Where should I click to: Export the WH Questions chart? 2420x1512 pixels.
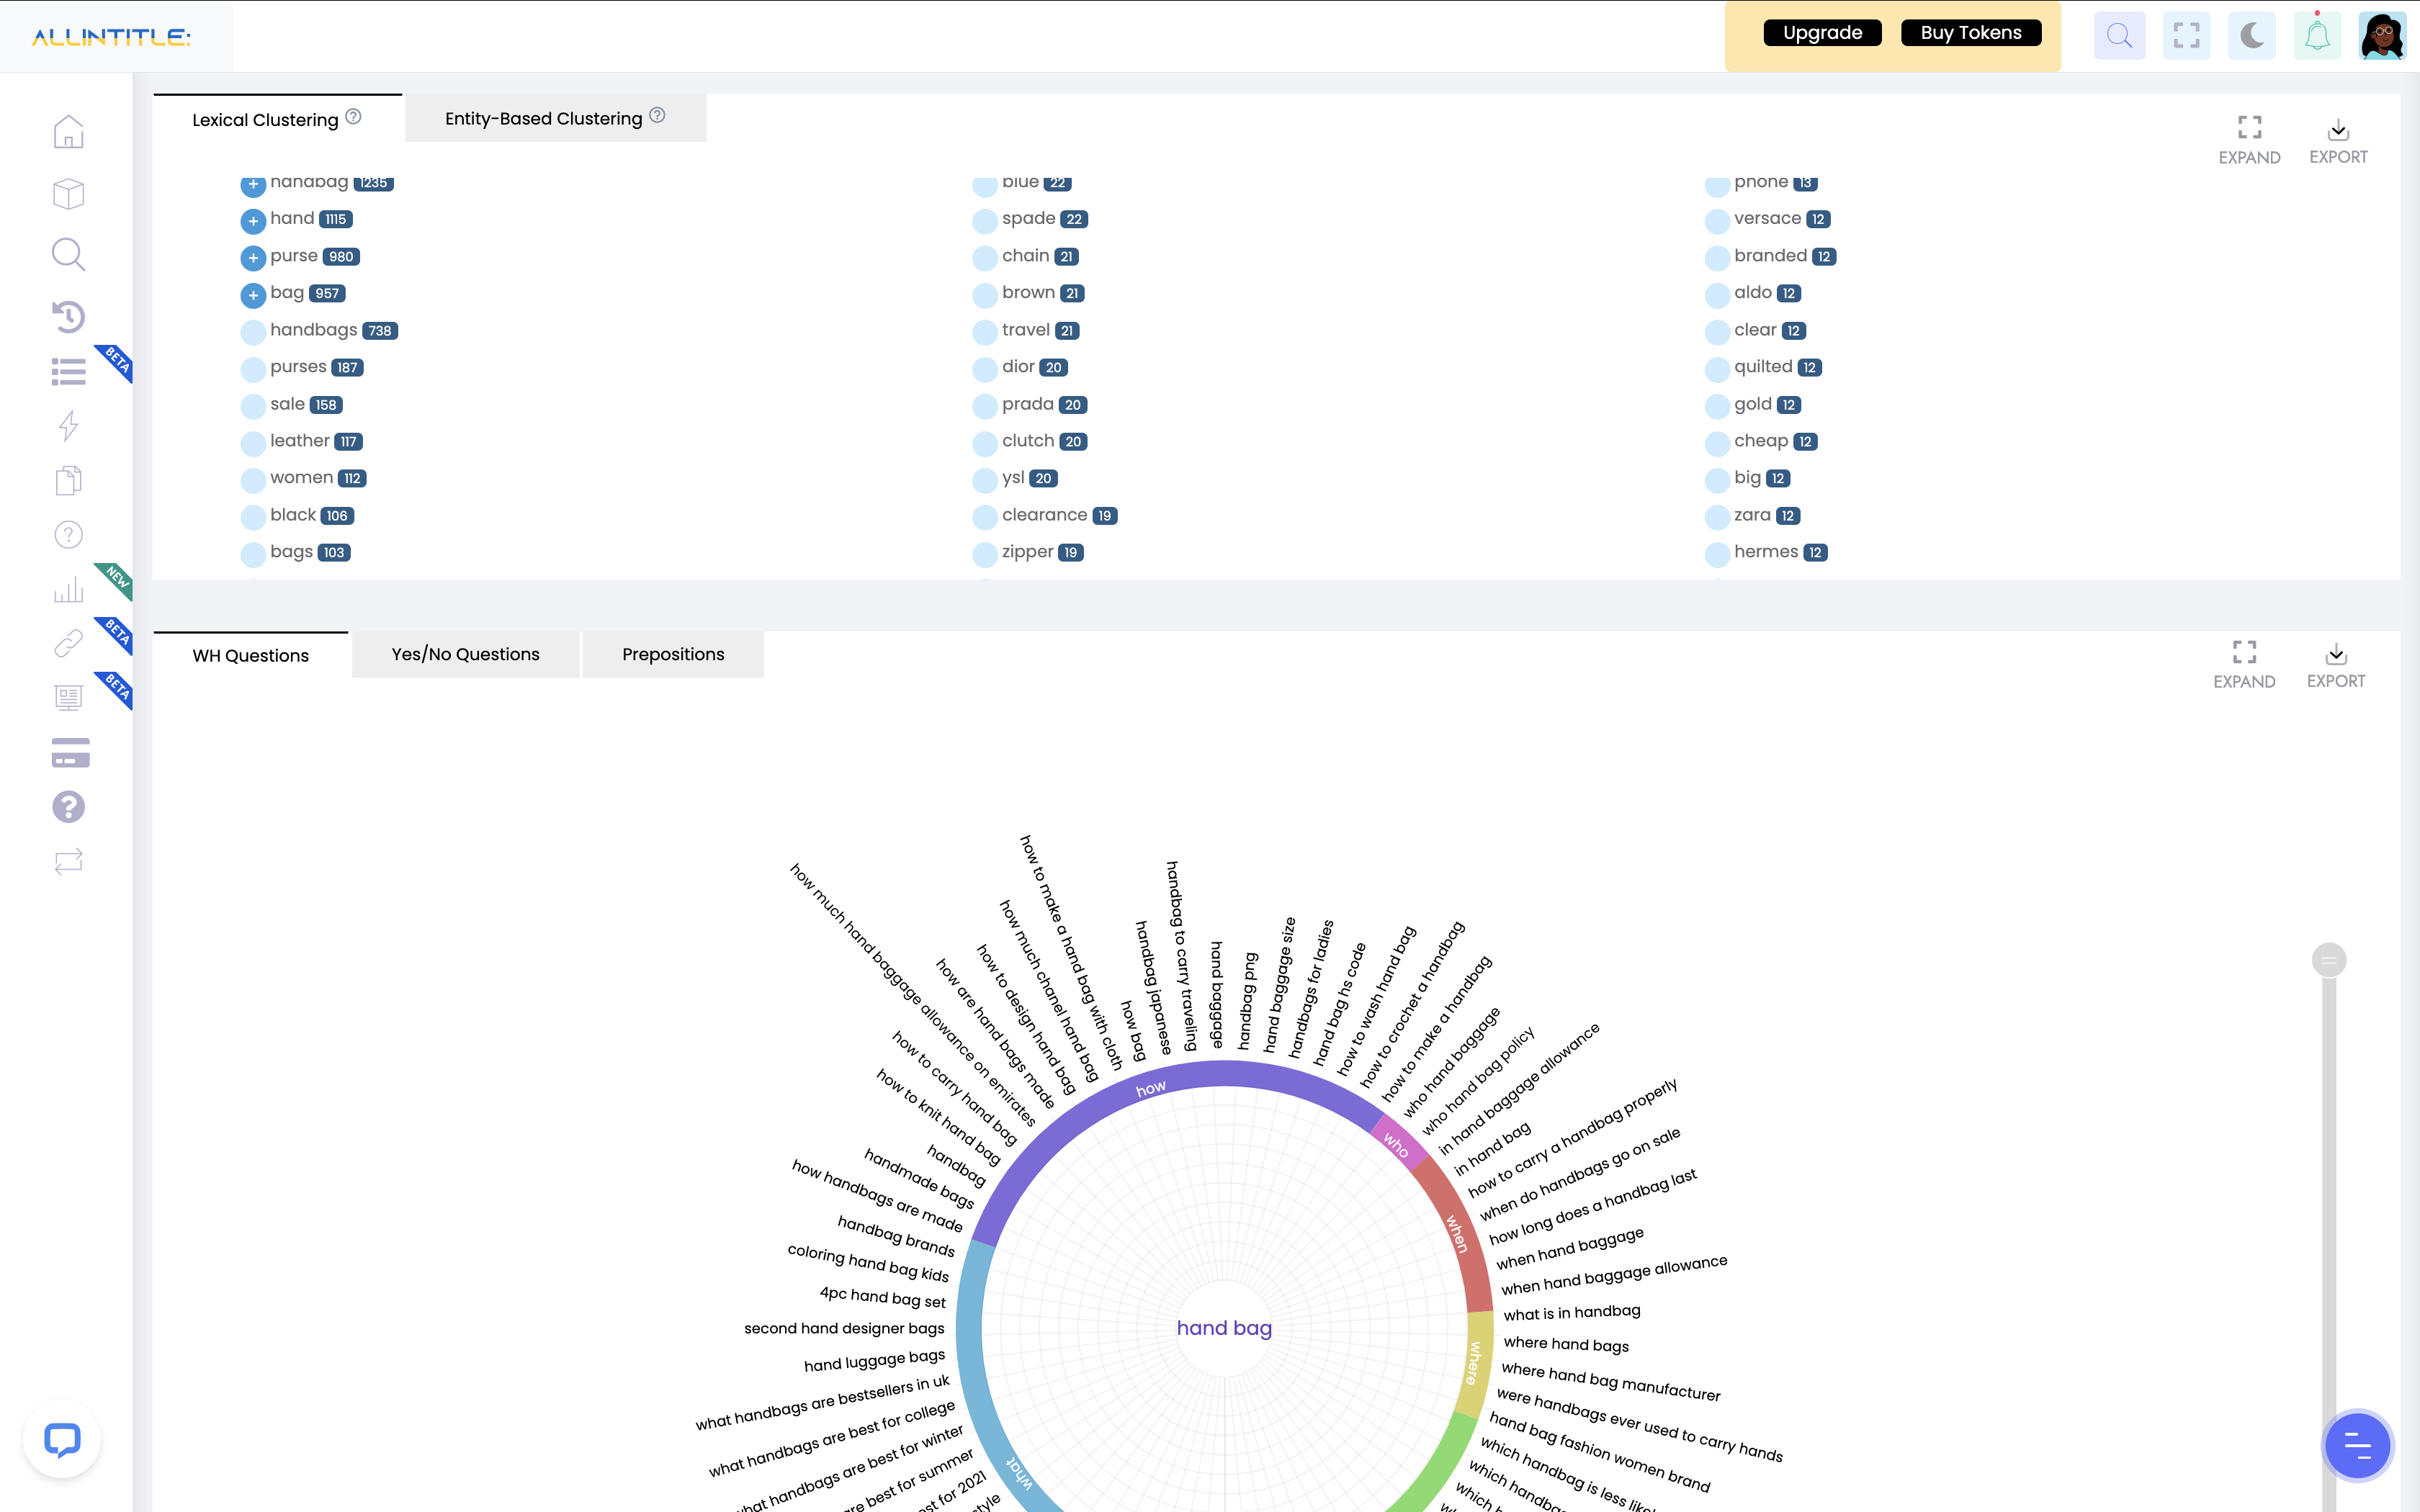[2335, 665]
